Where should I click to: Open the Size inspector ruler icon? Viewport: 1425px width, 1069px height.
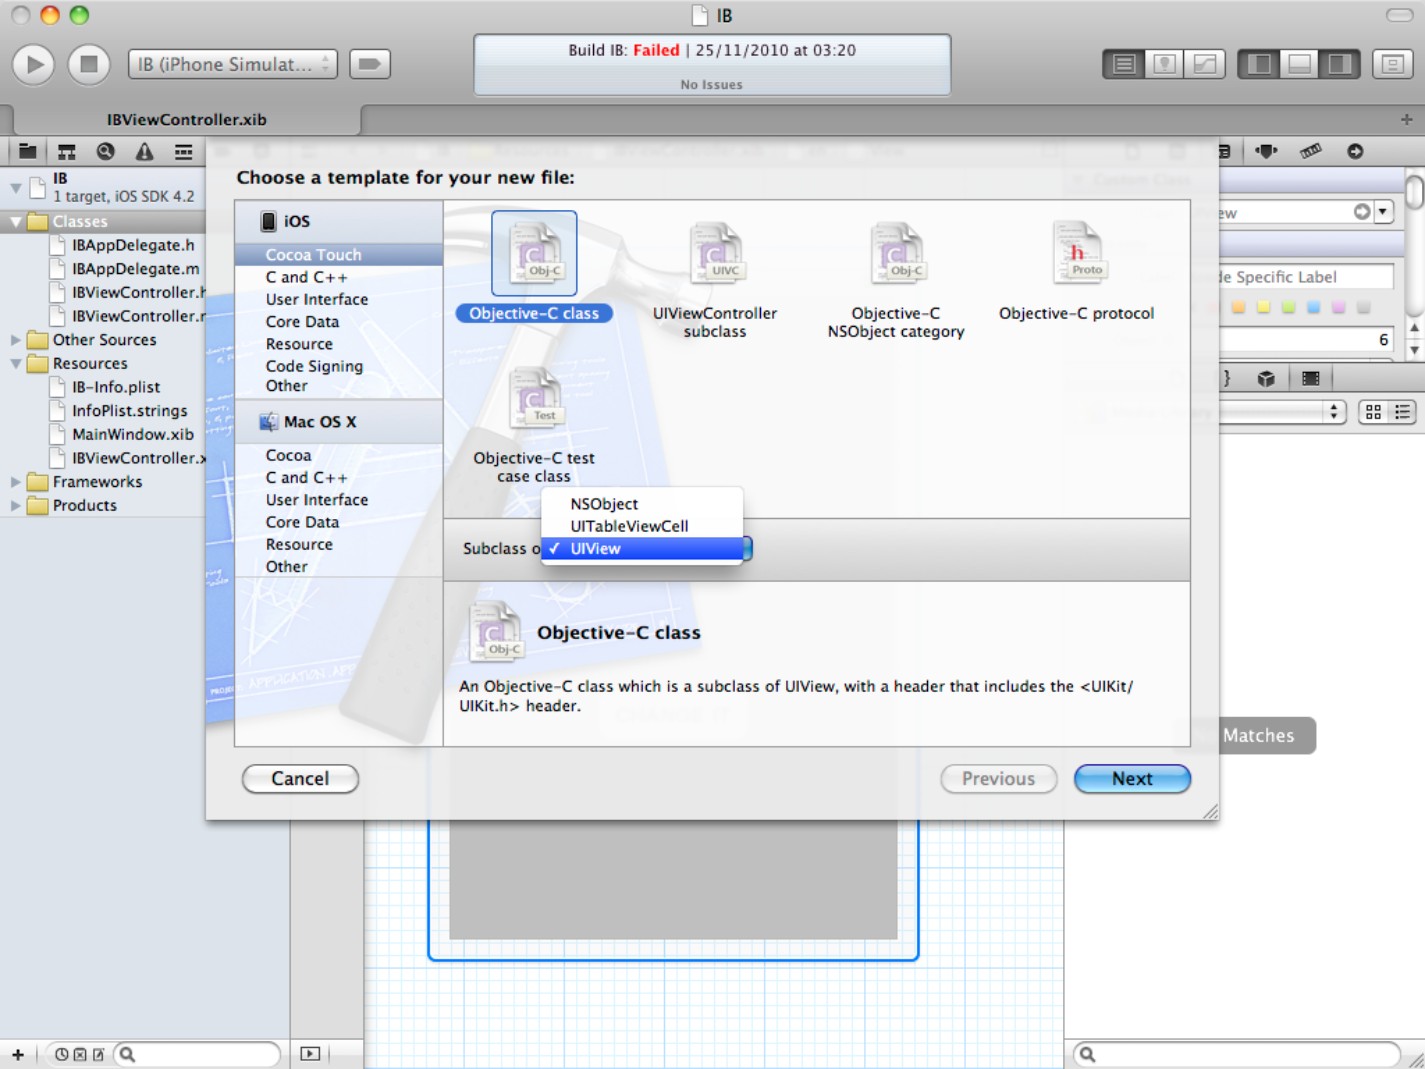pyautogui.click(x=1310, y=151)
